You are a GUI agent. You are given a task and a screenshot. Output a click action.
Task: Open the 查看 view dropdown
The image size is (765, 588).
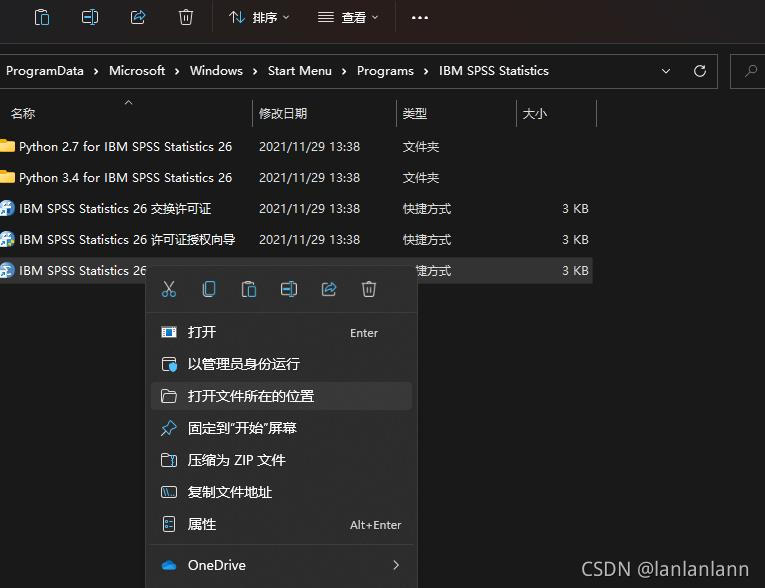tap(348, 18)
